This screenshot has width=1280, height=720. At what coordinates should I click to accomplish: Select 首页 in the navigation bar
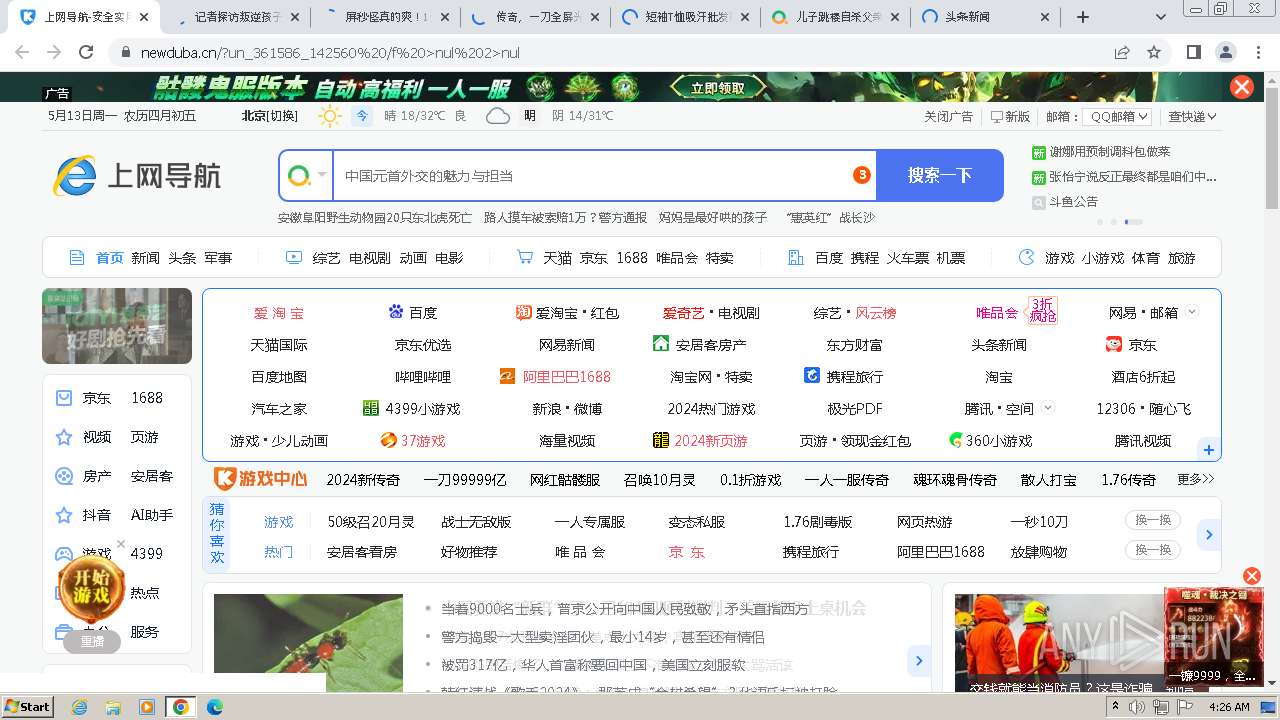[110, 257]
